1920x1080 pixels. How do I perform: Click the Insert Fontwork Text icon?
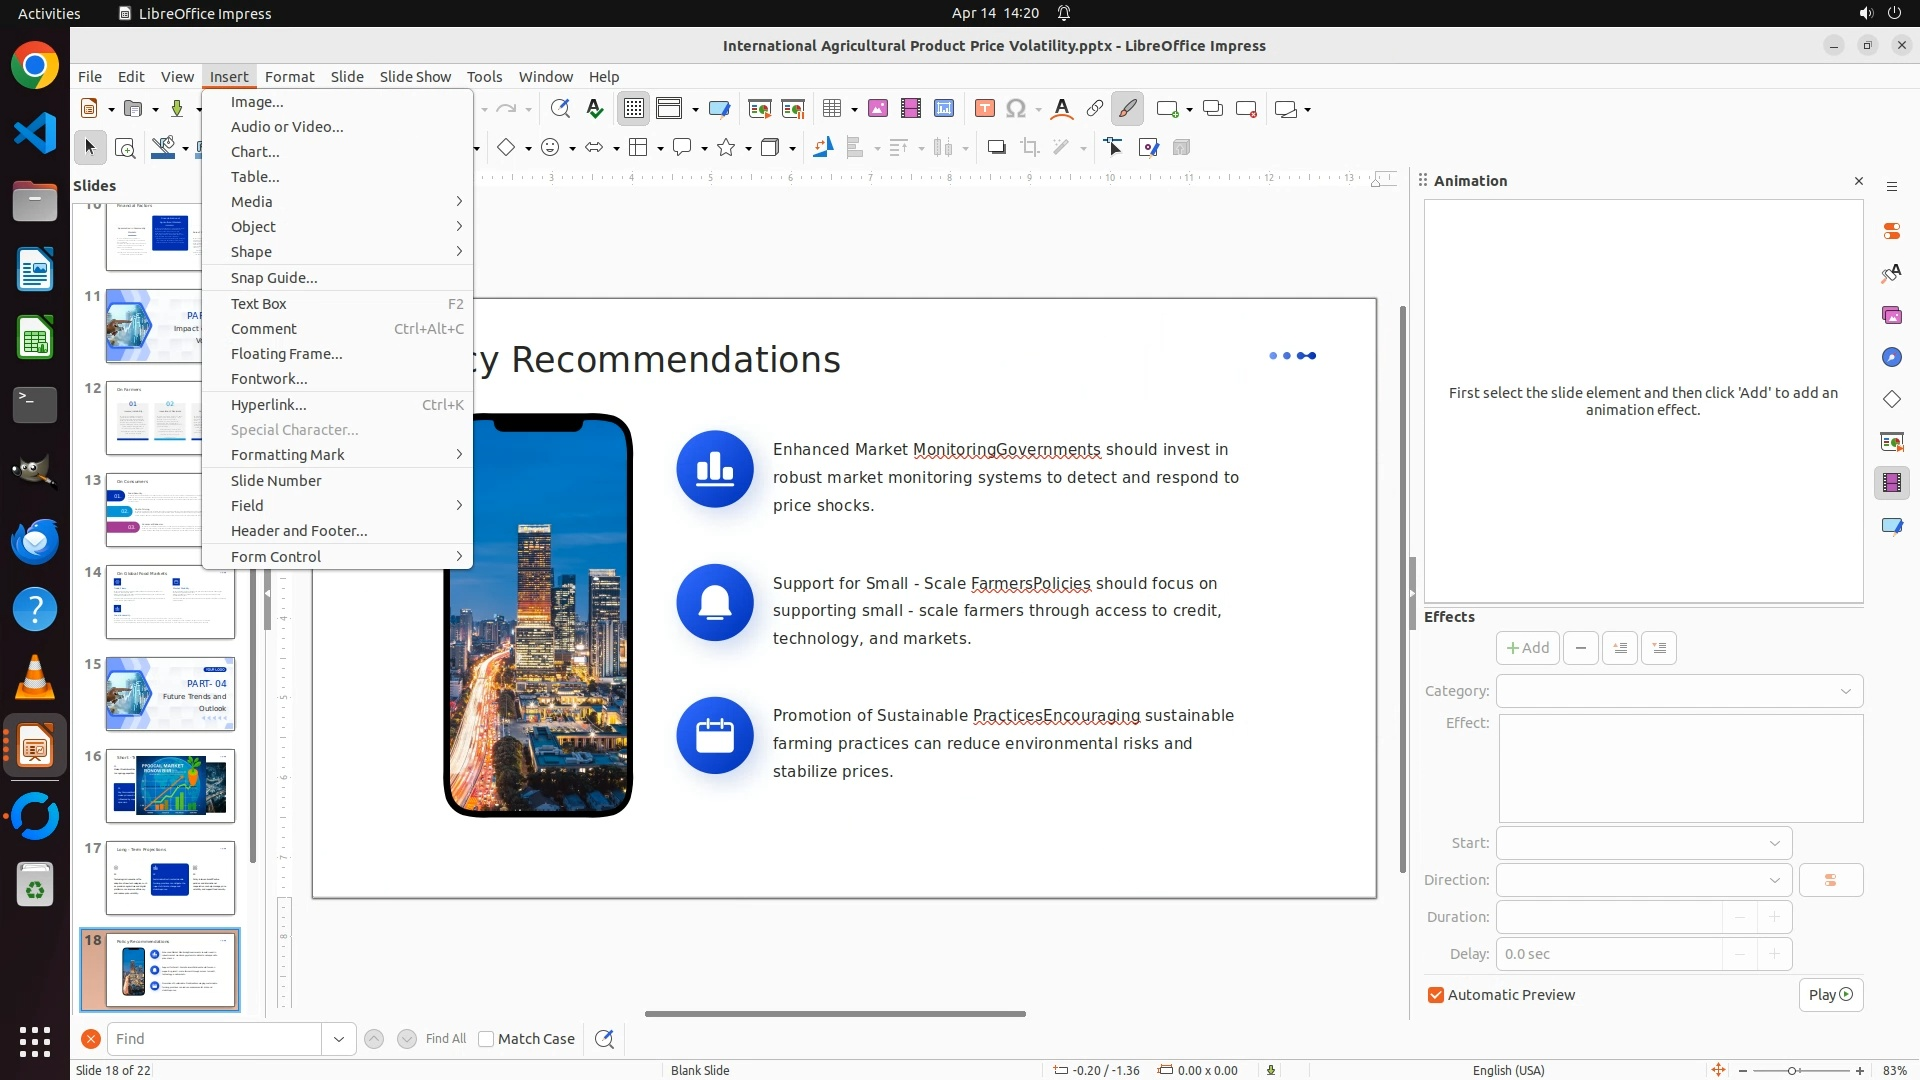pyautogui.click(x=1062, y=109)
